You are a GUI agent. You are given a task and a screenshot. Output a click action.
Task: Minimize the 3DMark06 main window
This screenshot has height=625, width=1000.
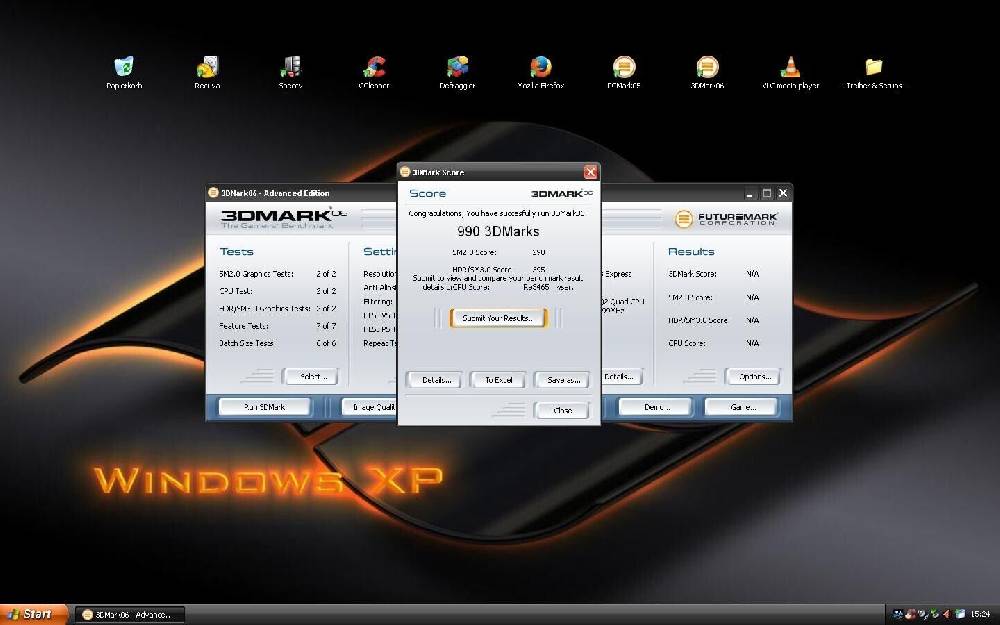(750, 193)
